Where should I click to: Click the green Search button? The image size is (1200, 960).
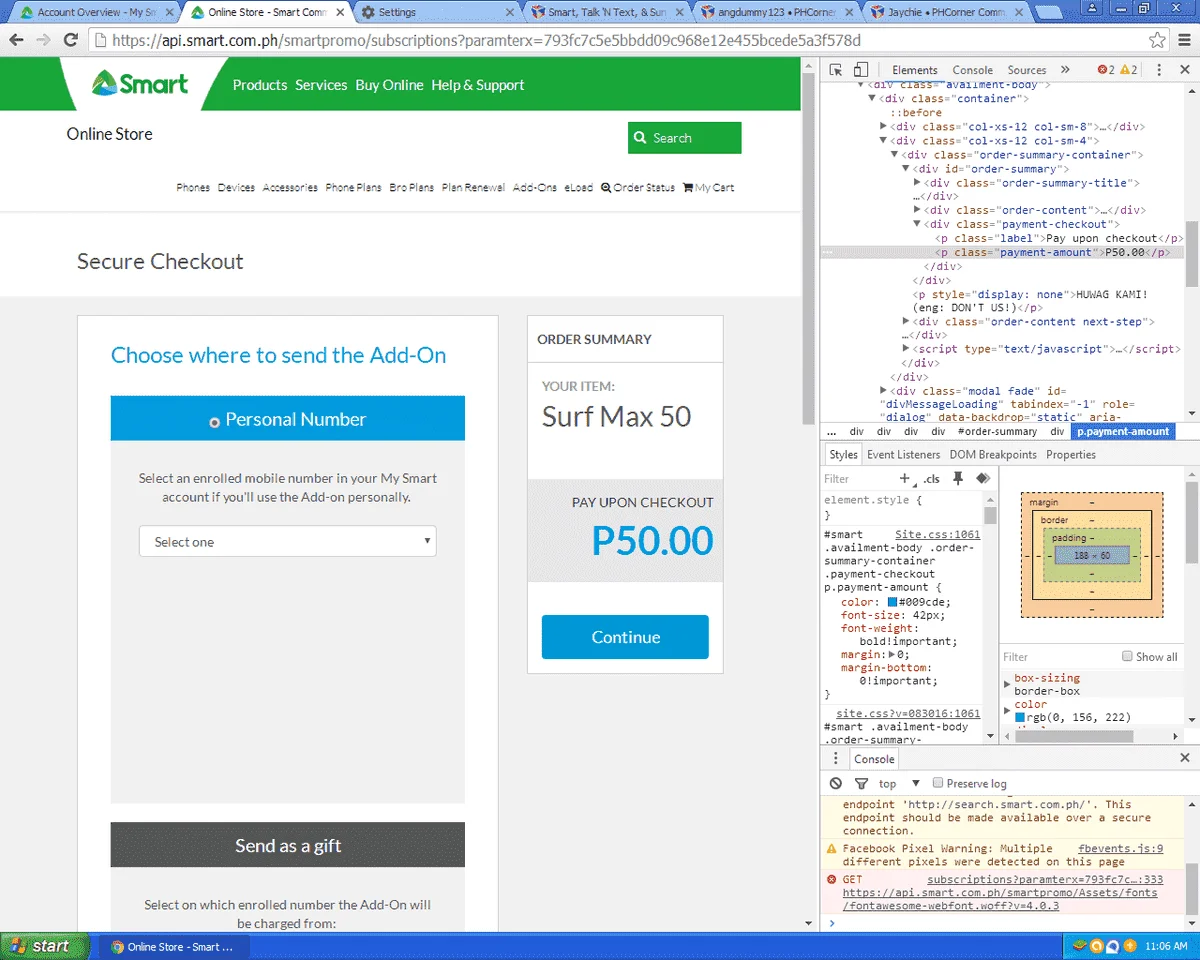[685, 138]
